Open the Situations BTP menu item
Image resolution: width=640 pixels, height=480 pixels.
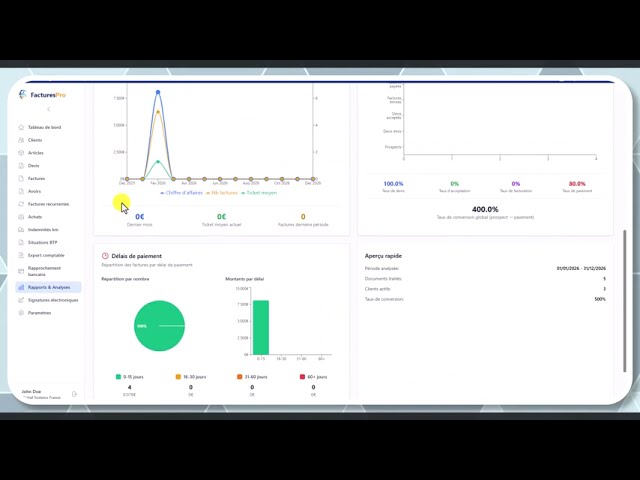tap(48, 242)
